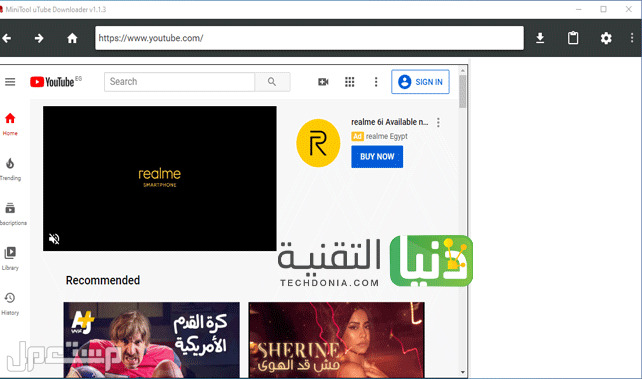642x379 pixels.
Task: Open the YouTube apps grid icon
Action: coord(349,82)
